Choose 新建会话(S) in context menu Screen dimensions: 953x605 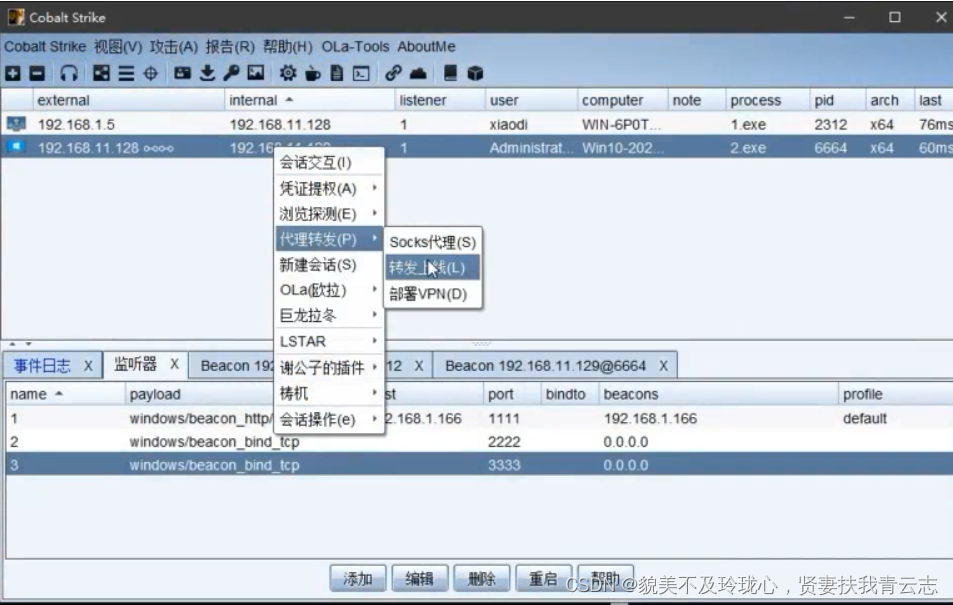pos(329,264)
